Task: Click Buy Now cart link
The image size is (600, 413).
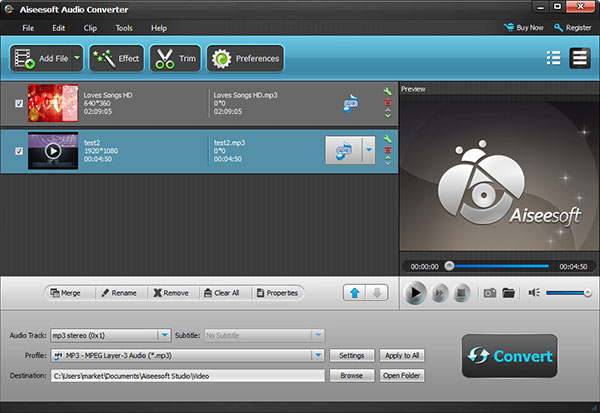Action: pyautogui.click(x=523, y=28)
